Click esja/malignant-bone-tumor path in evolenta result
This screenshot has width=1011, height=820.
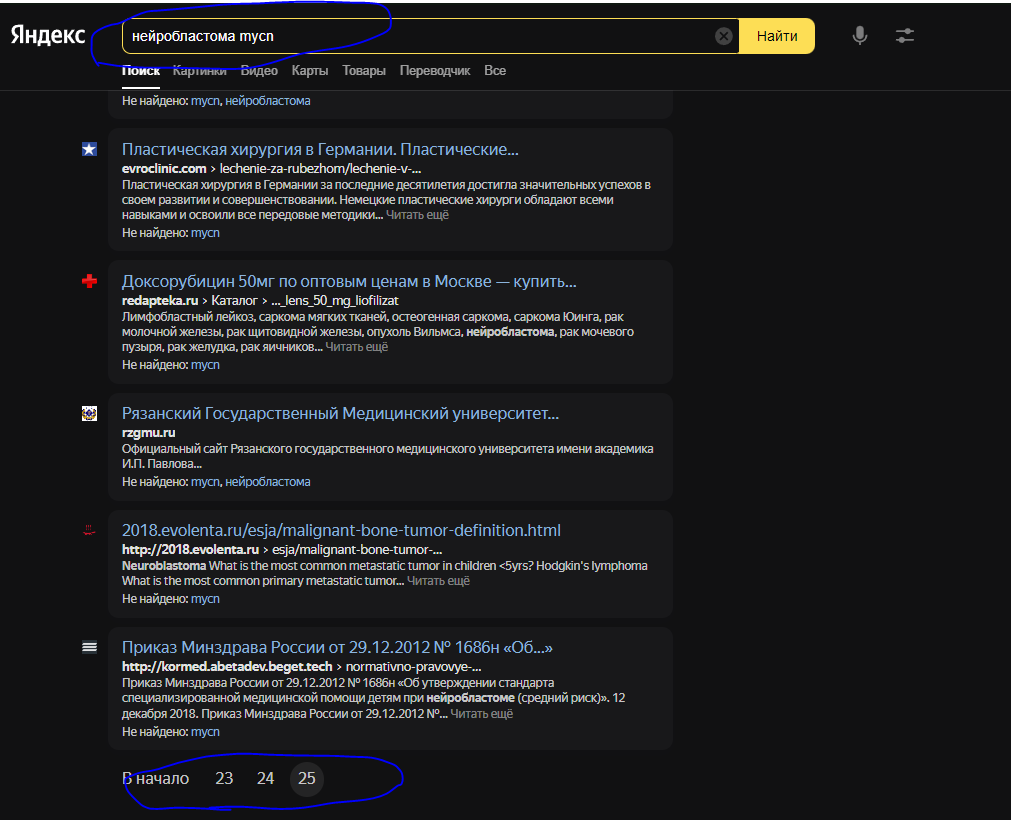[357, 550]
